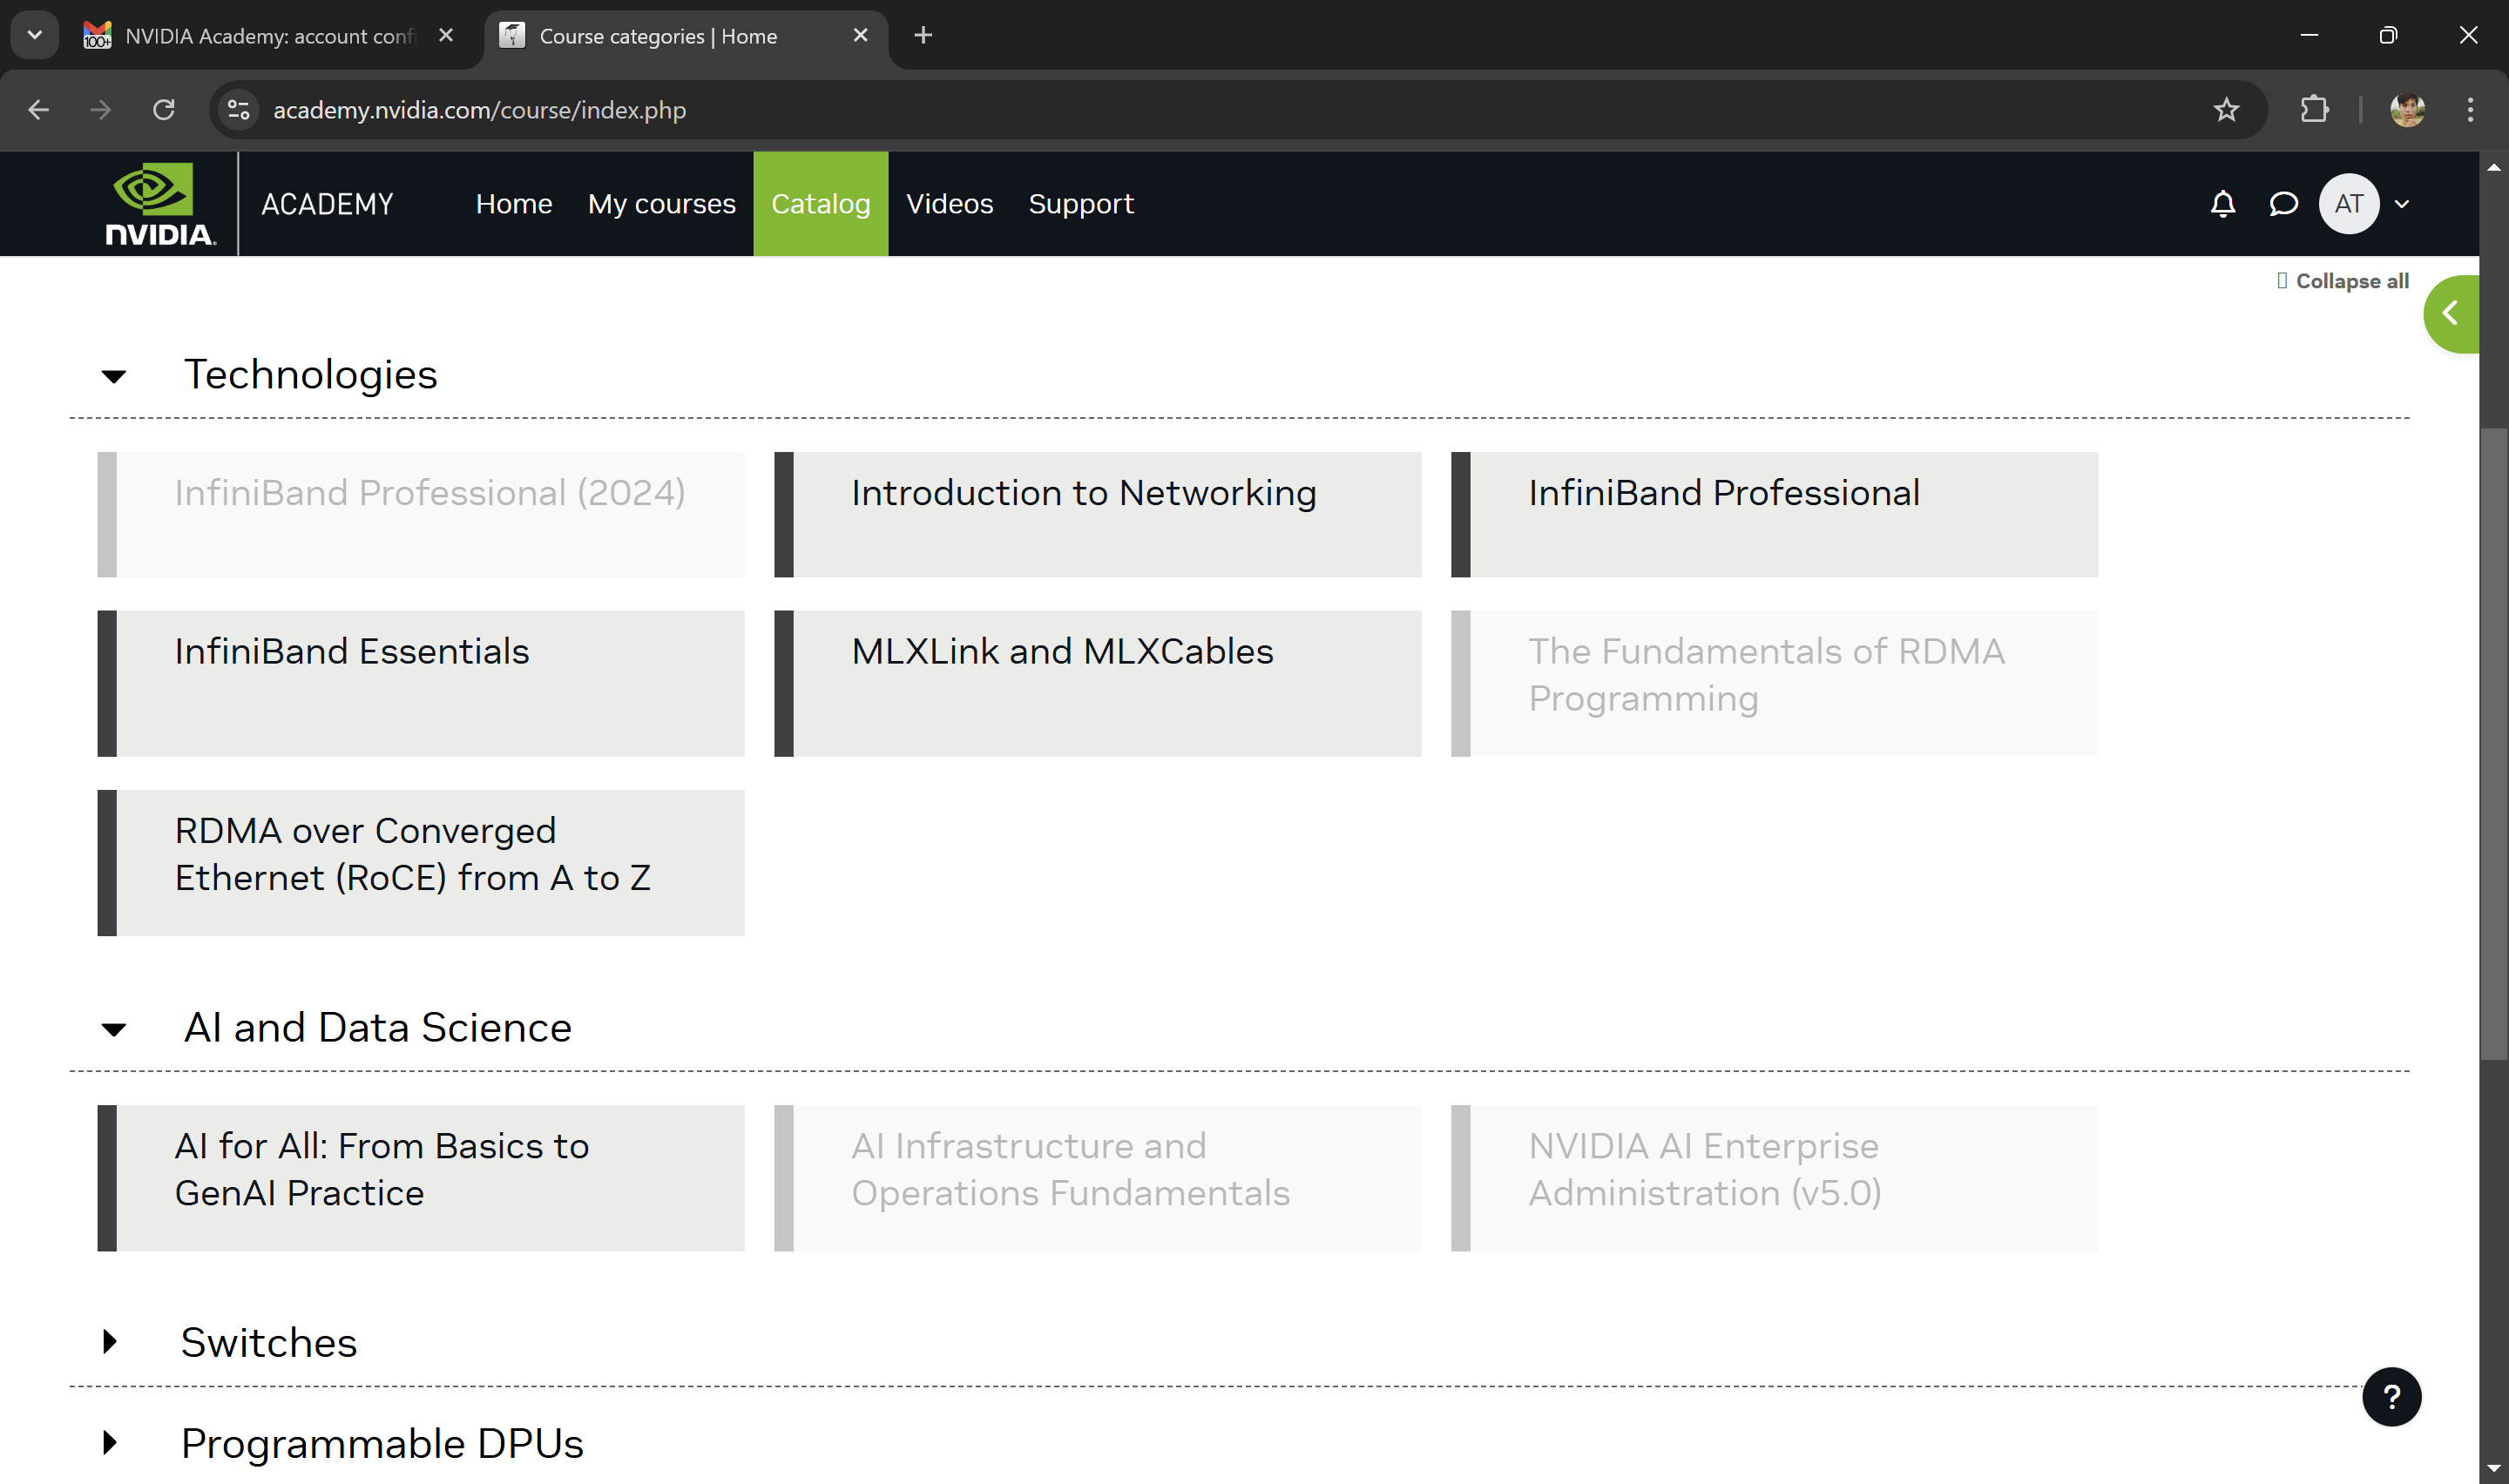This screenshot has width=2509, height=1484.
Task: Open the messages chat bubble icon
Action: (2283, 204)
